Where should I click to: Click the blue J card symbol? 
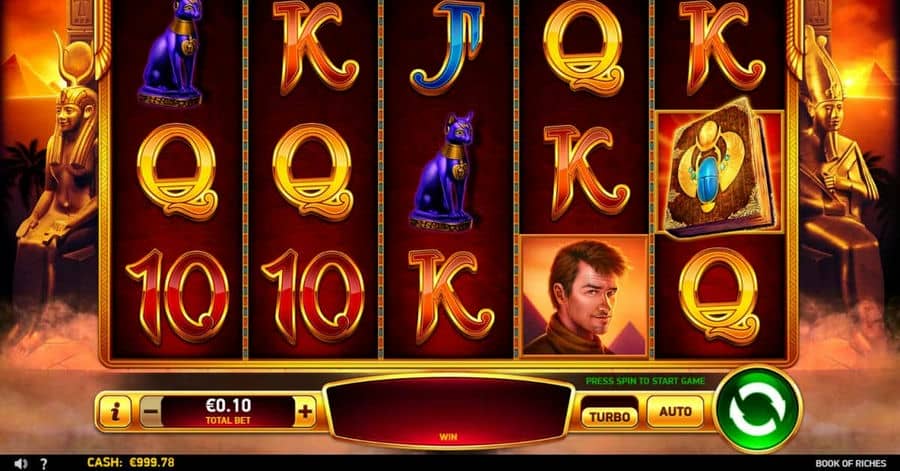[x=446, y=47]
